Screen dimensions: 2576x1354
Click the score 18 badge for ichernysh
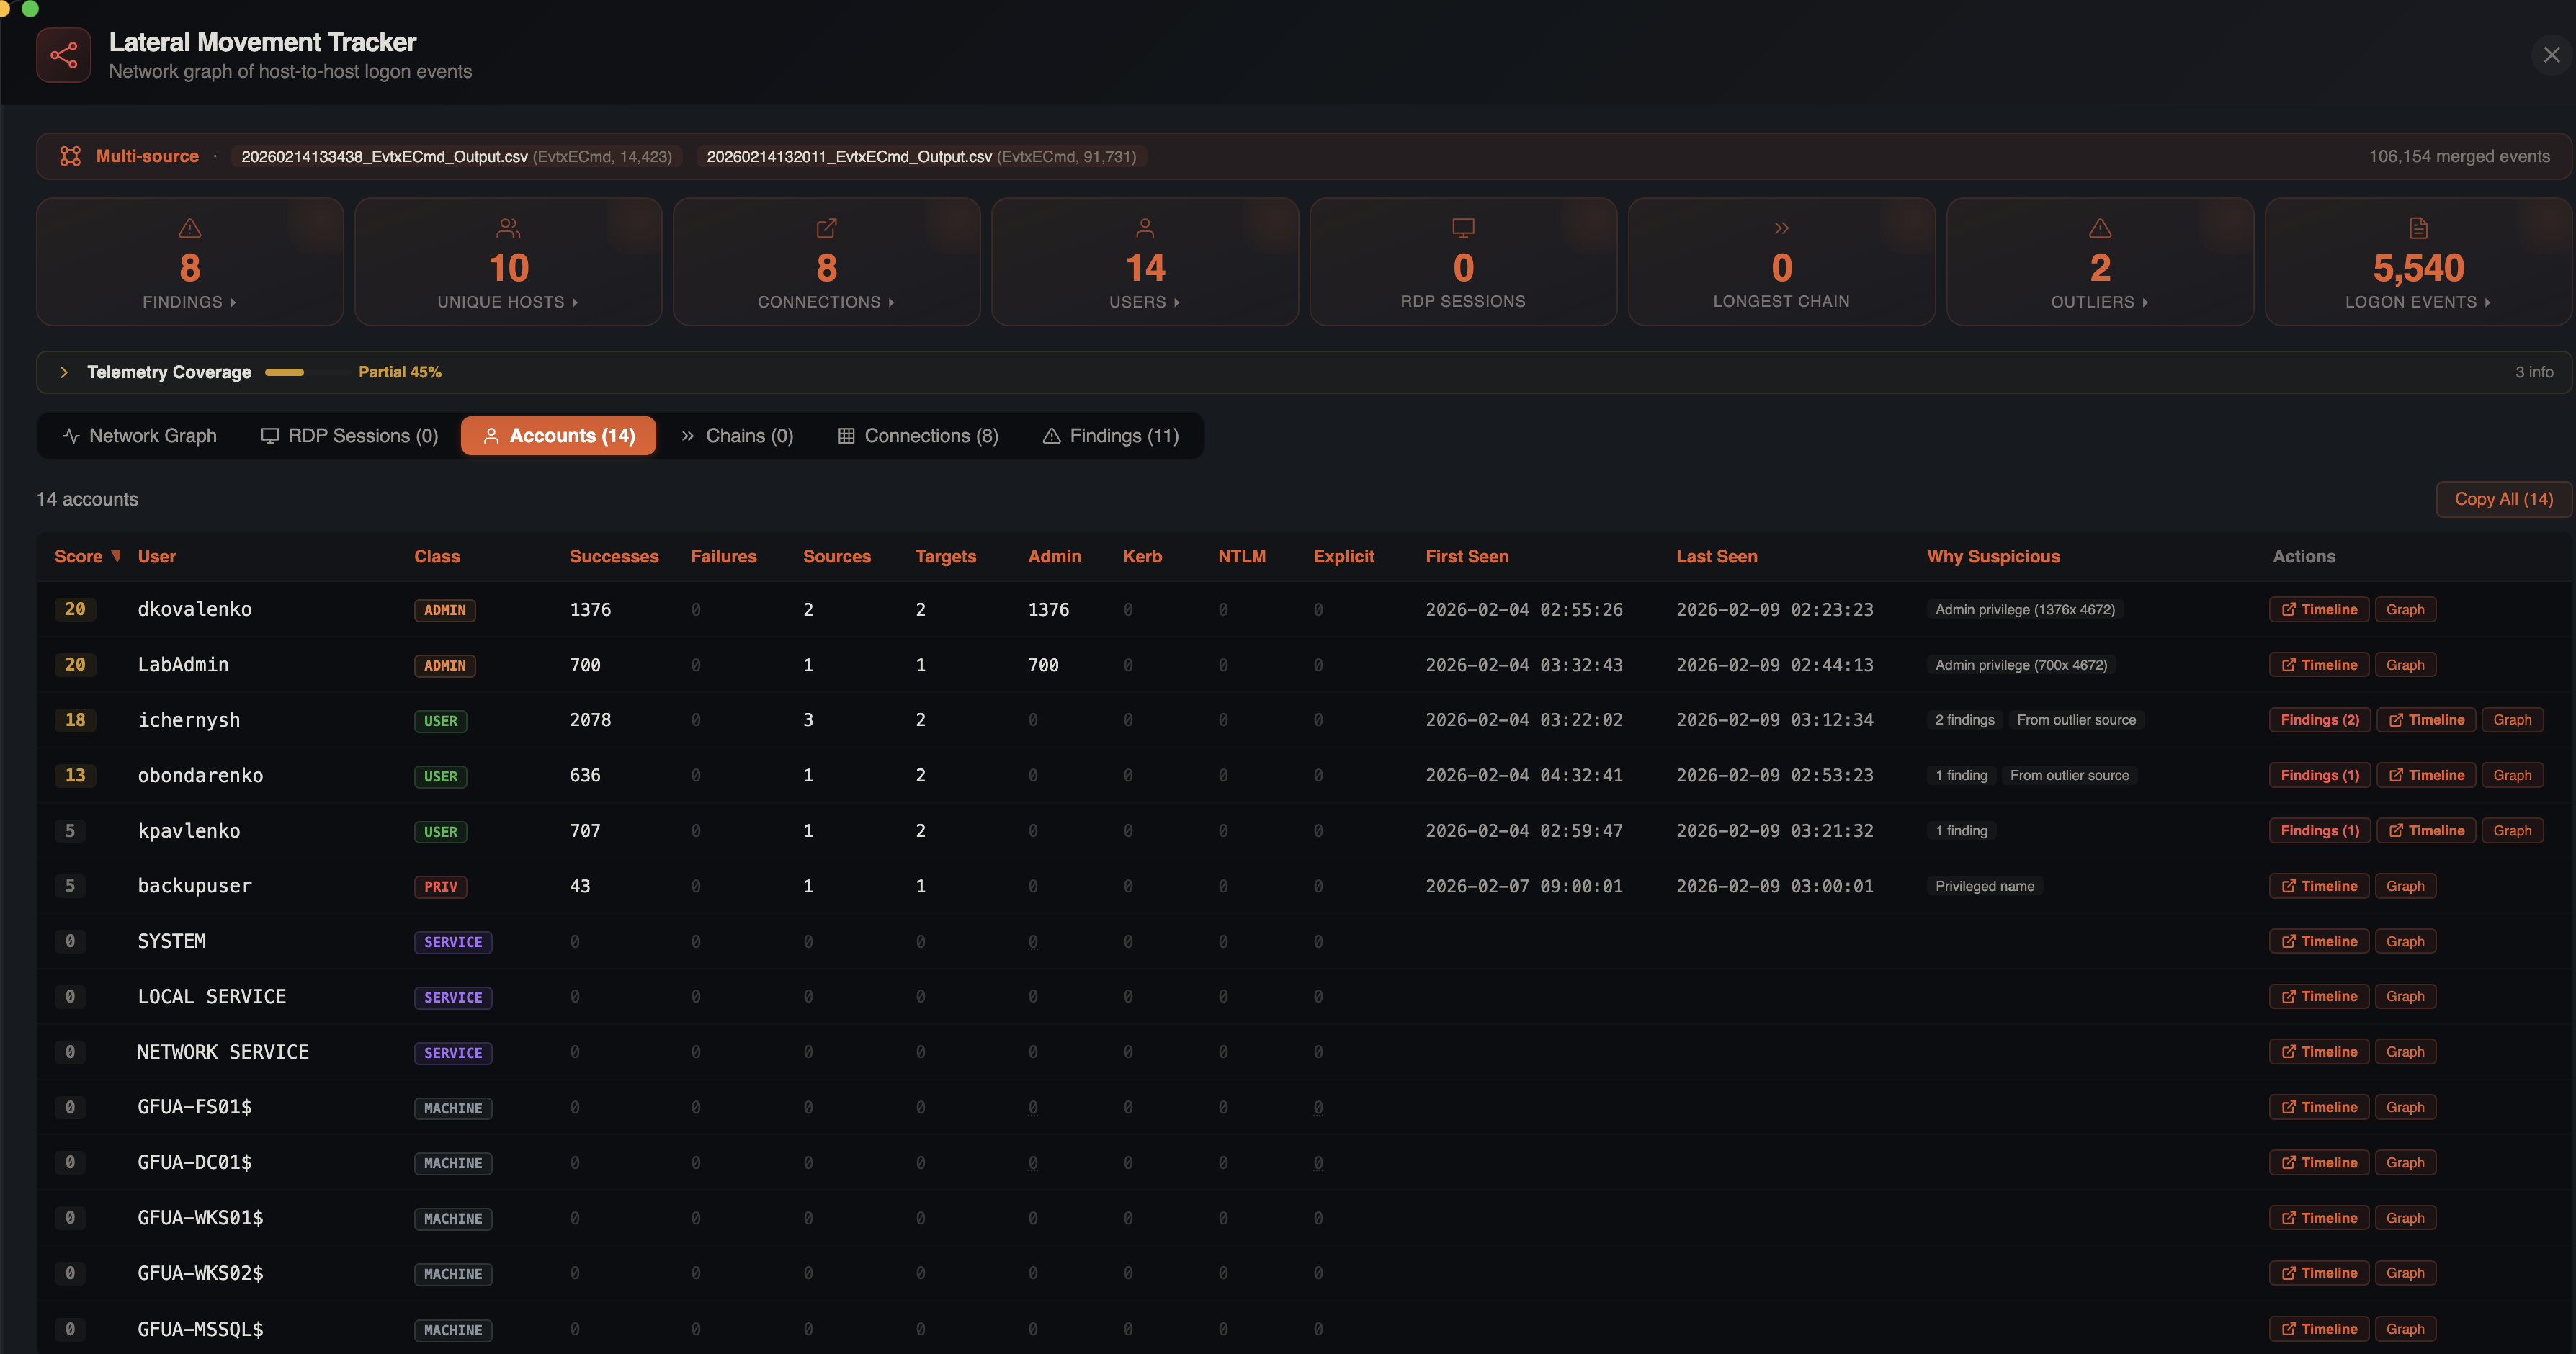[x=75, y=720]
